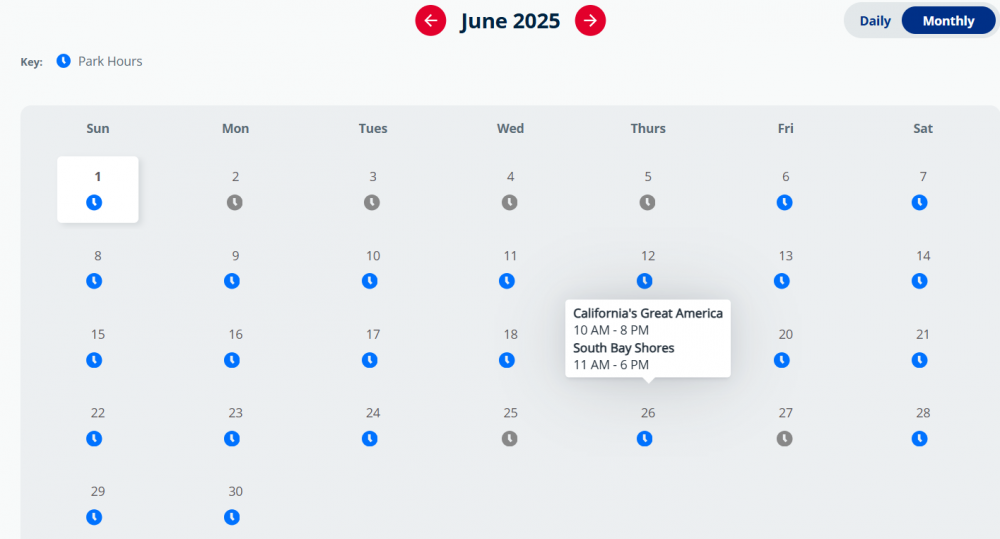1000x539 pixels.
Task: Click the clock icon under June 30
Action: coord(232,517)
